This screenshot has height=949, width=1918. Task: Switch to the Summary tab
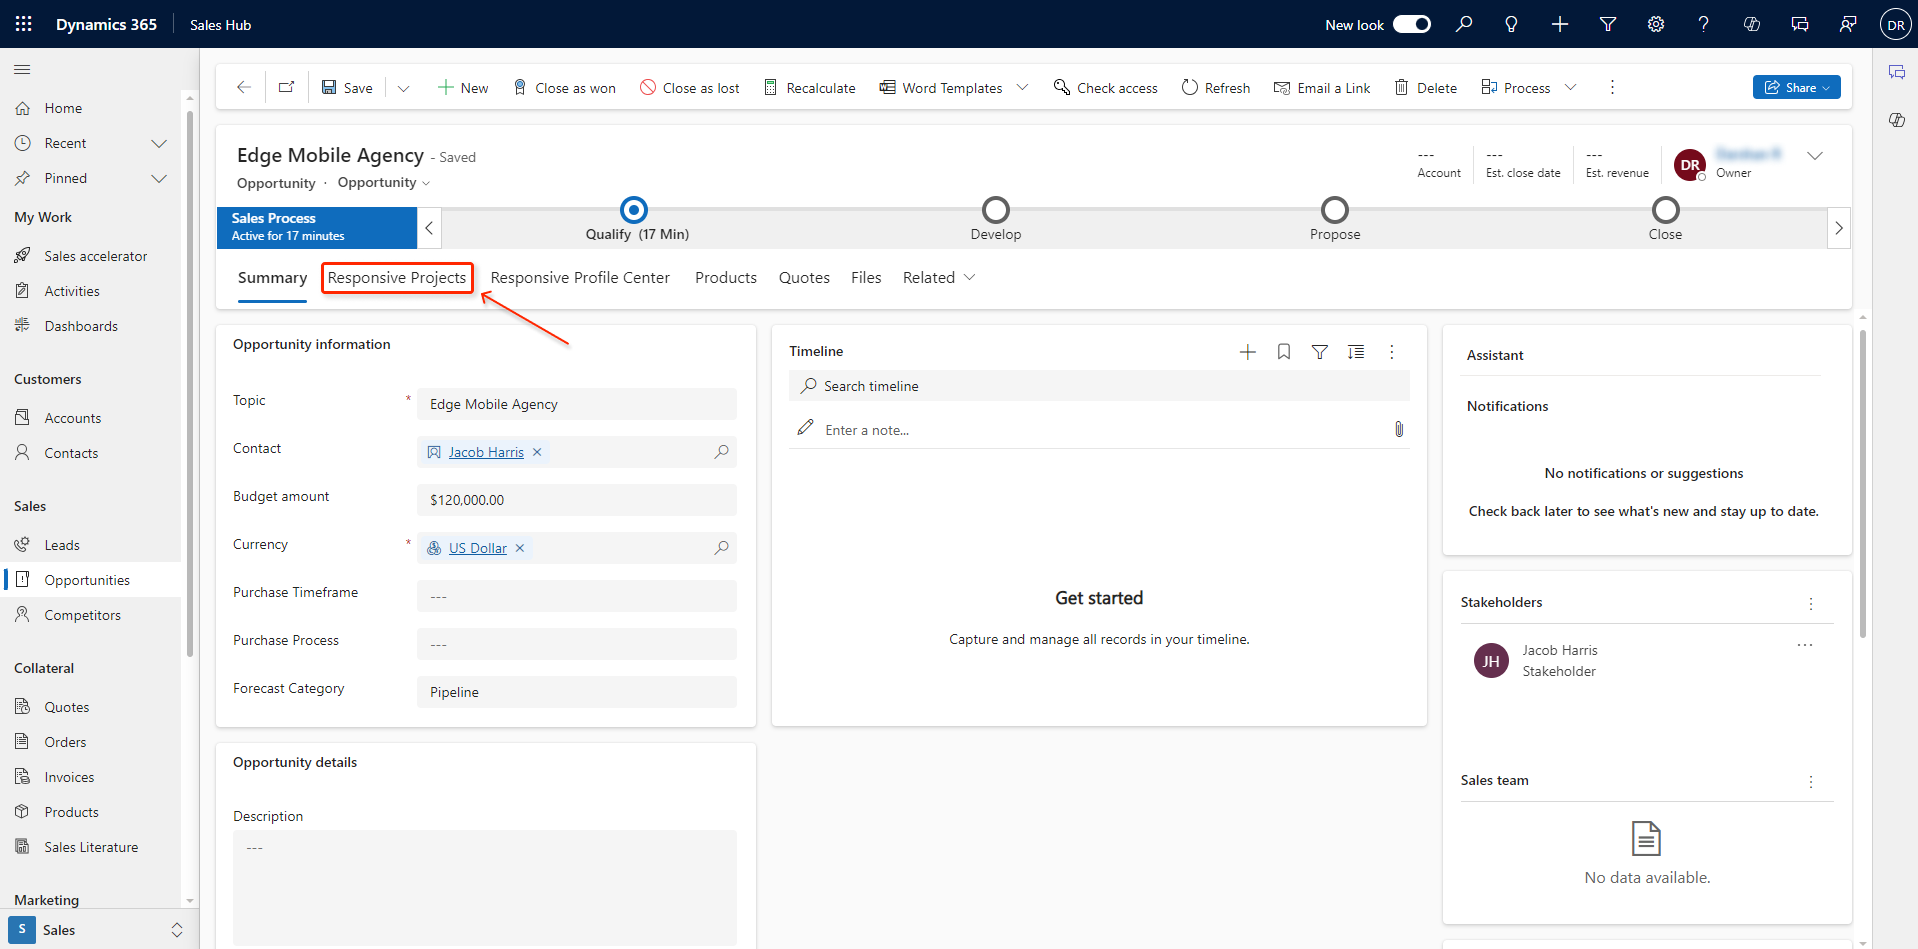tap(272, 277)
